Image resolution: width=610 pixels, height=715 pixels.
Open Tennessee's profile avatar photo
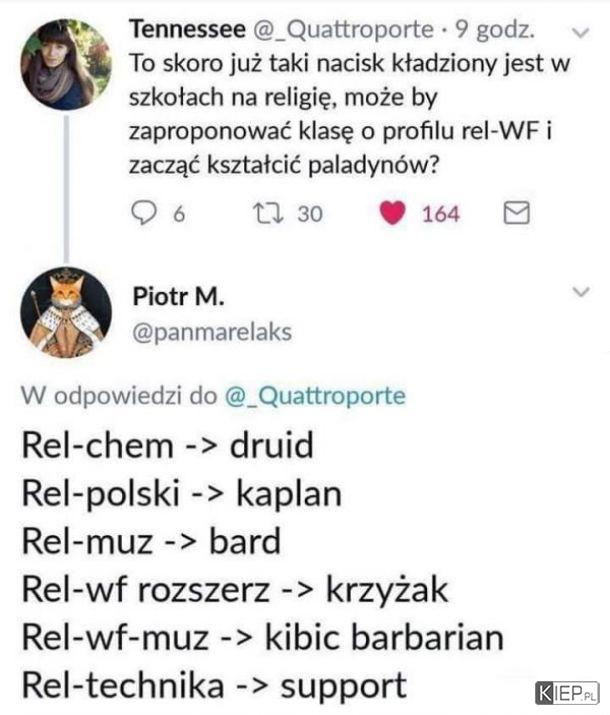[x=66, y=64]
